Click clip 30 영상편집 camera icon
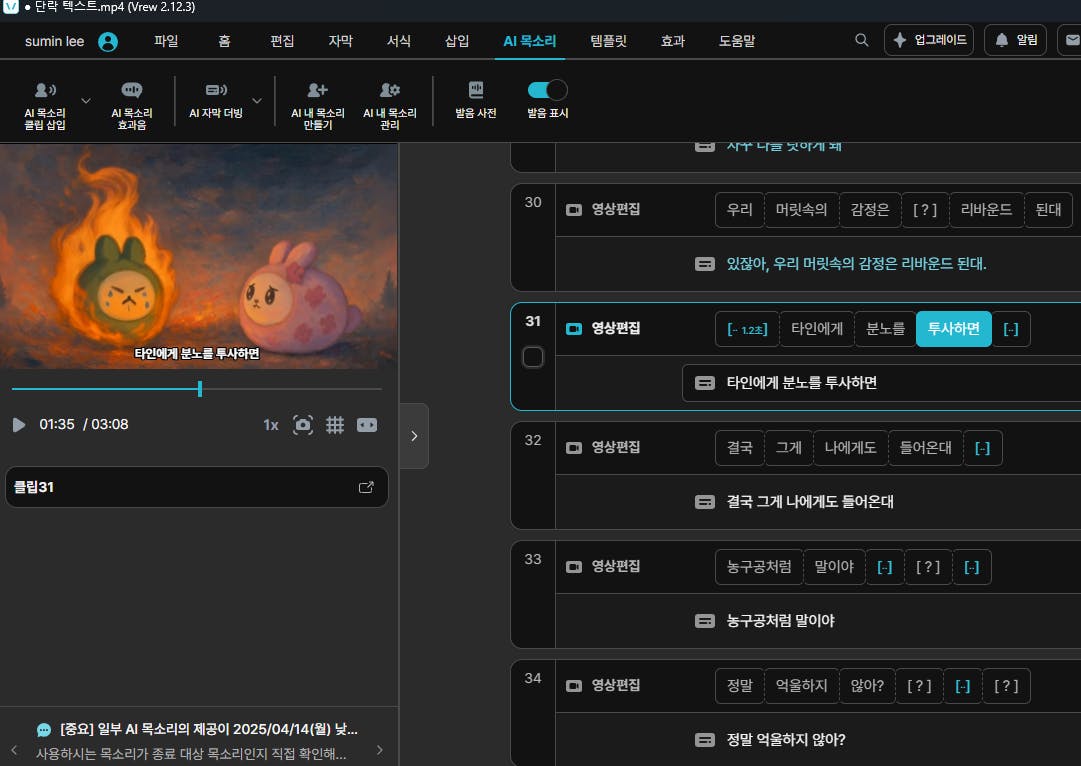This screenshot has height=766, width=1081. coord(574,210)
